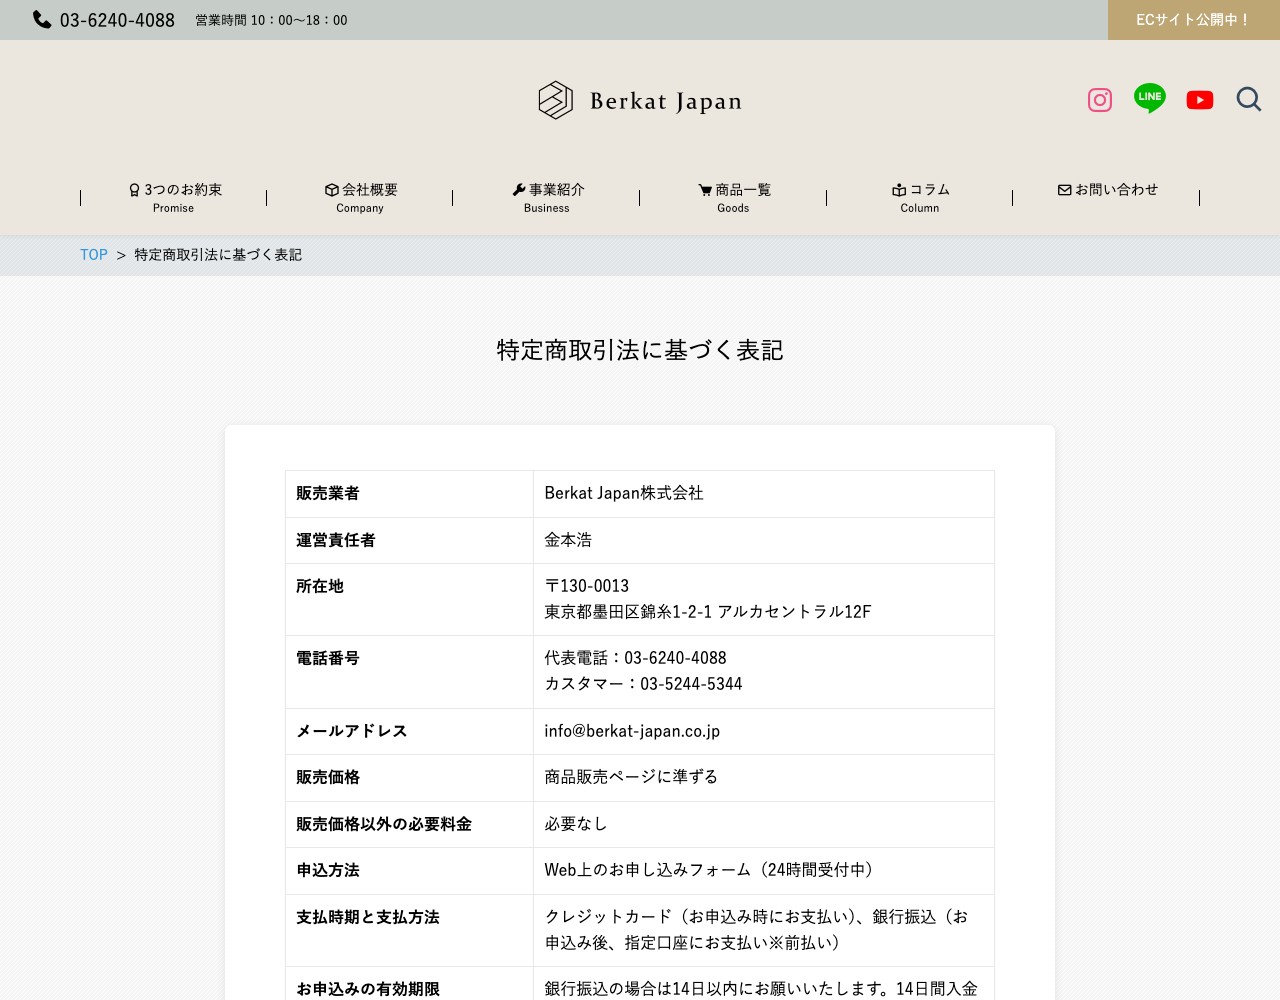Click the cart icon beside 商品一覧
Viewport: 1280px width, 1000px height.
click(705, 190)
